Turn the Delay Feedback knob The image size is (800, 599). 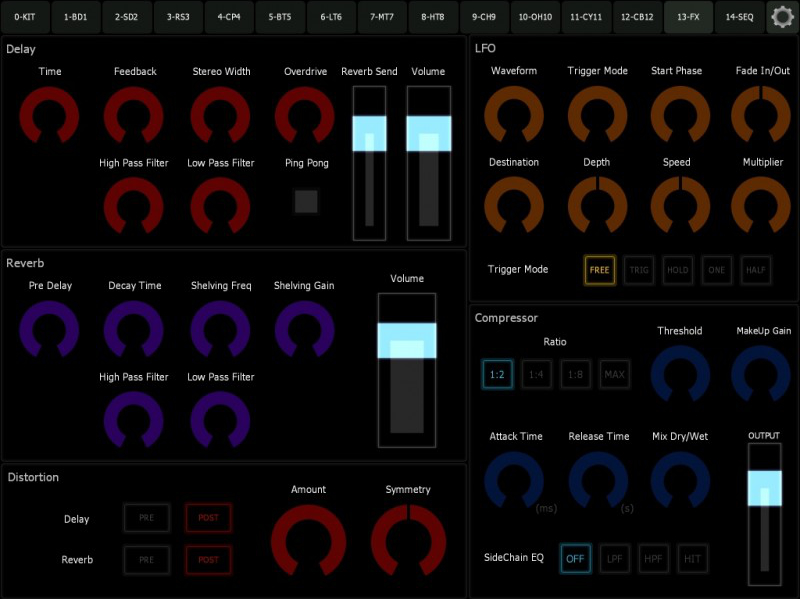[134, 115]
